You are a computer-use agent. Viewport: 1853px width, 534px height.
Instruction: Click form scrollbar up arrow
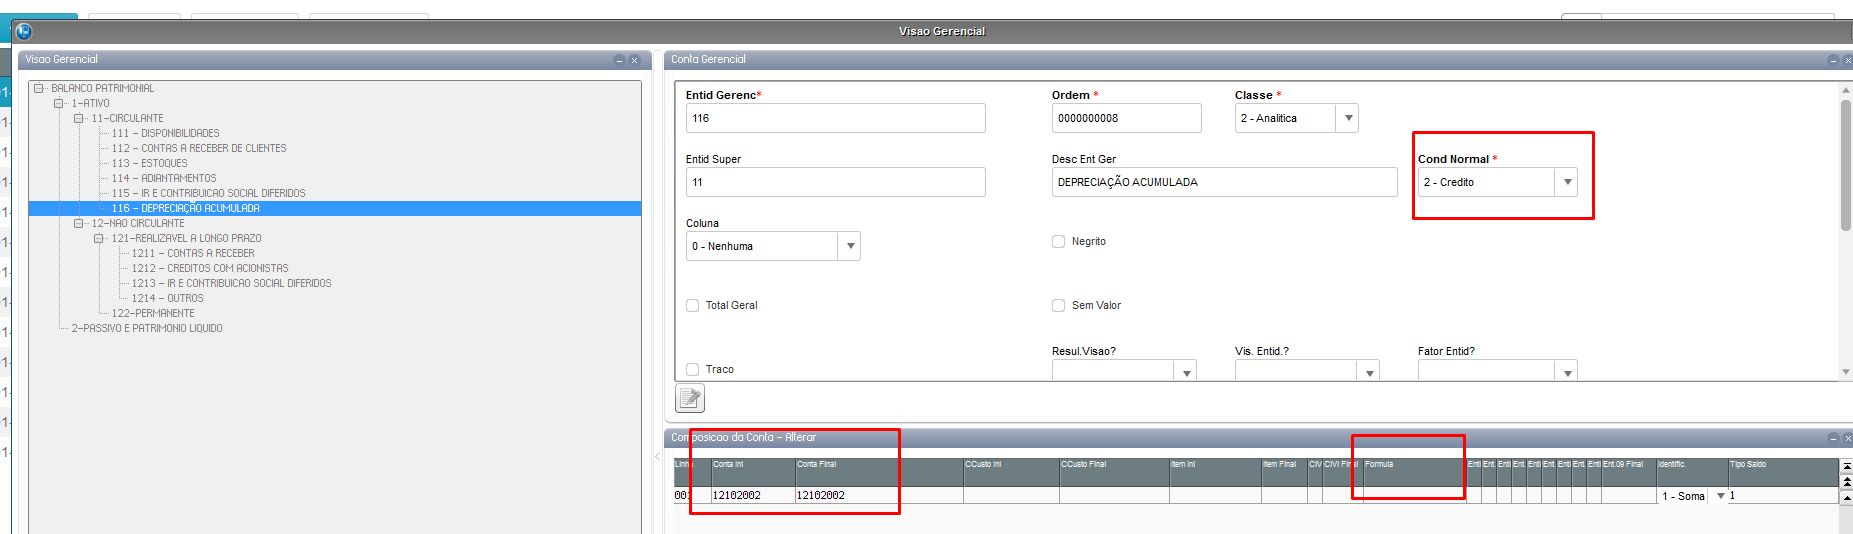pyautogui.click(x=1846, y=90)
